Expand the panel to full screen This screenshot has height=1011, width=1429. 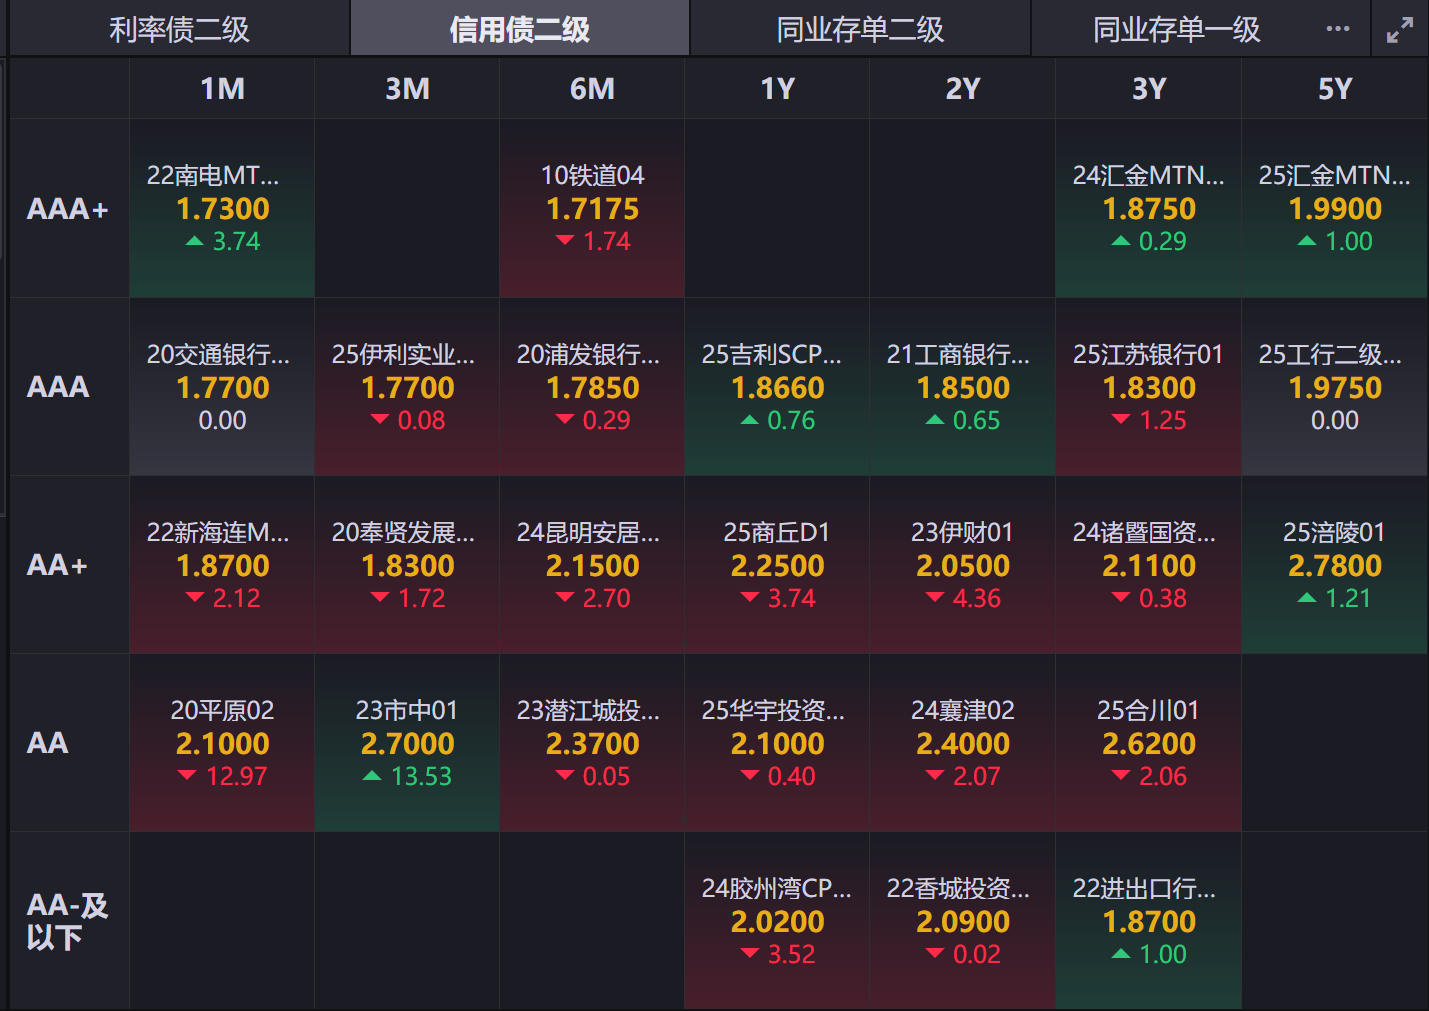pyautogui.click(x=1400, y=30)
